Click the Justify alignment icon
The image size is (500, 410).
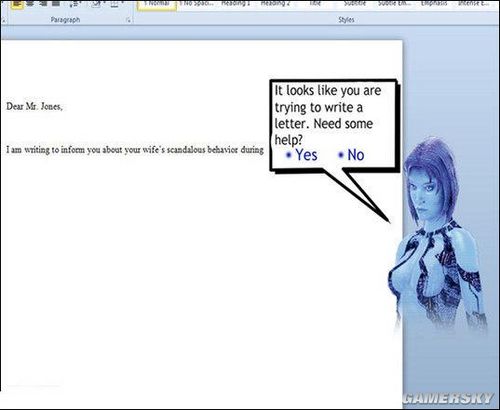click(x=56, y=4)
